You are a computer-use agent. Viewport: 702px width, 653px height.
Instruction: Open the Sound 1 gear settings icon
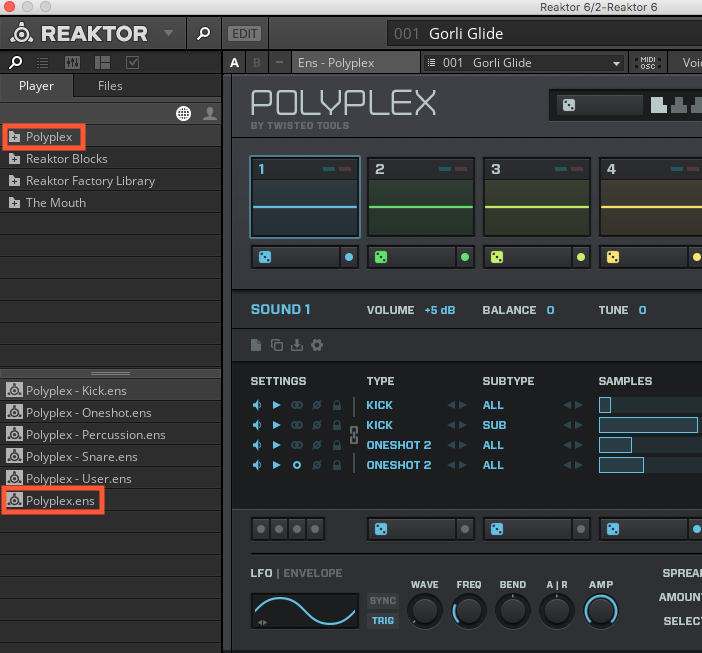click(x=317, y=345)
